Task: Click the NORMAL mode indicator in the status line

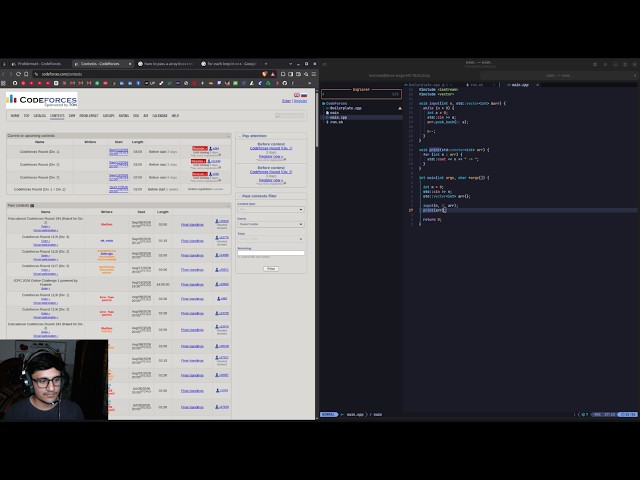Action: tap(328, 414)
